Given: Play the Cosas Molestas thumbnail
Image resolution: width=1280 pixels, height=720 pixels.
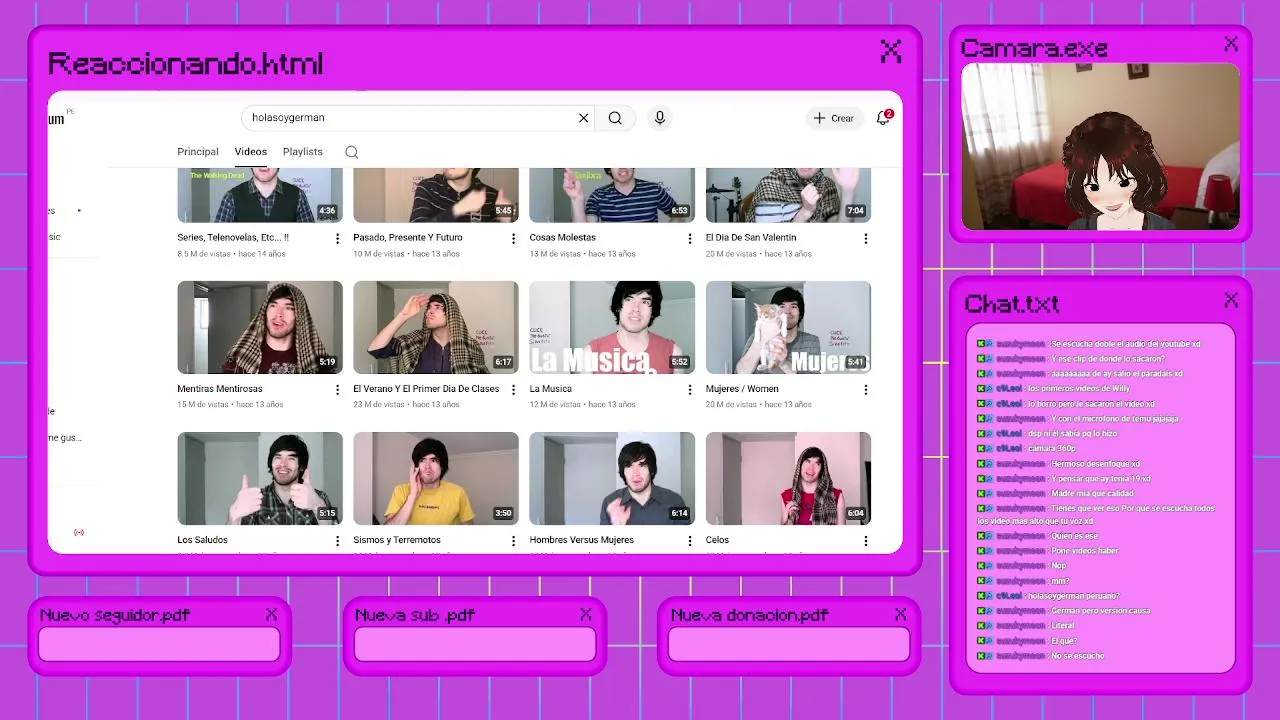Looking at the screenshot, I should click(x=612, y=195).
